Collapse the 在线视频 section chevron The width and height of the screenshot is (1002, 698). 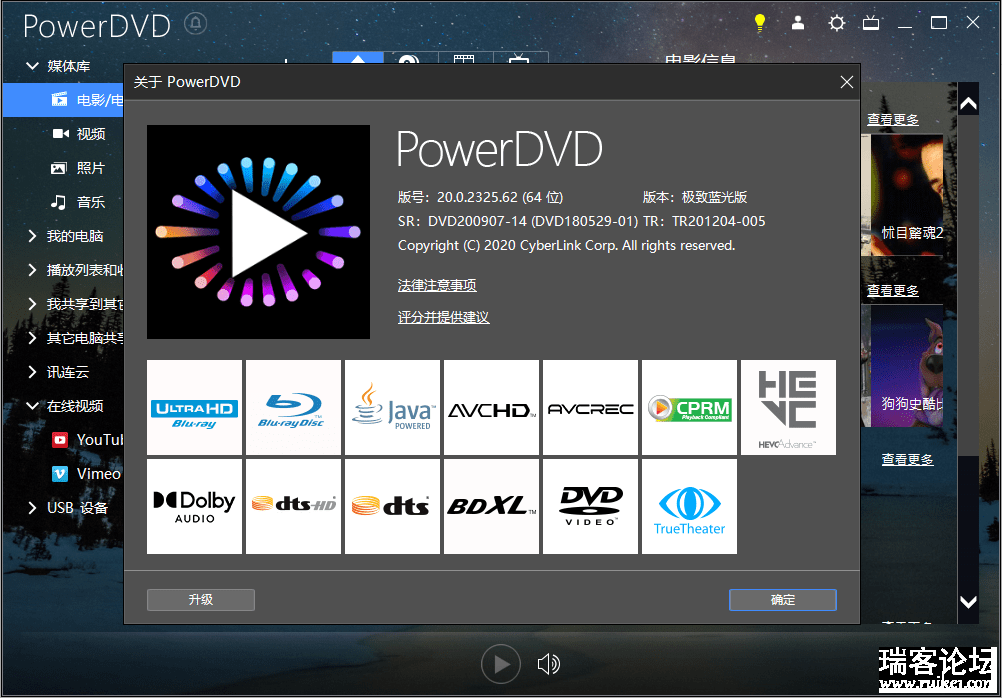(x=32, y=405)
